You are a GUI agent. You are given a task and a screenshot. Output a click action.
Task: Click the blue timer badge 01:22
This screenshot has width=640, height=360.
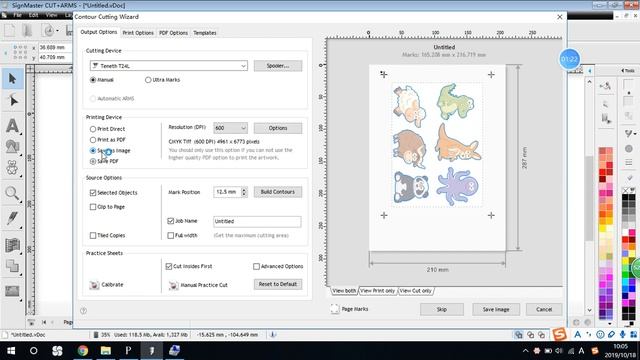tap(569, 59)
